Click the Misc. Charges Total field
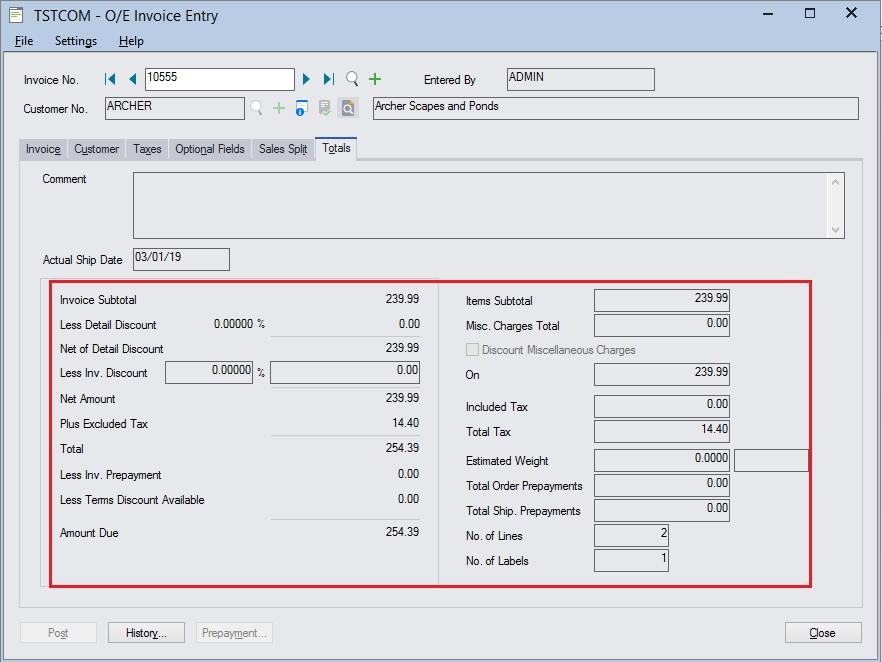 [662, 326]
